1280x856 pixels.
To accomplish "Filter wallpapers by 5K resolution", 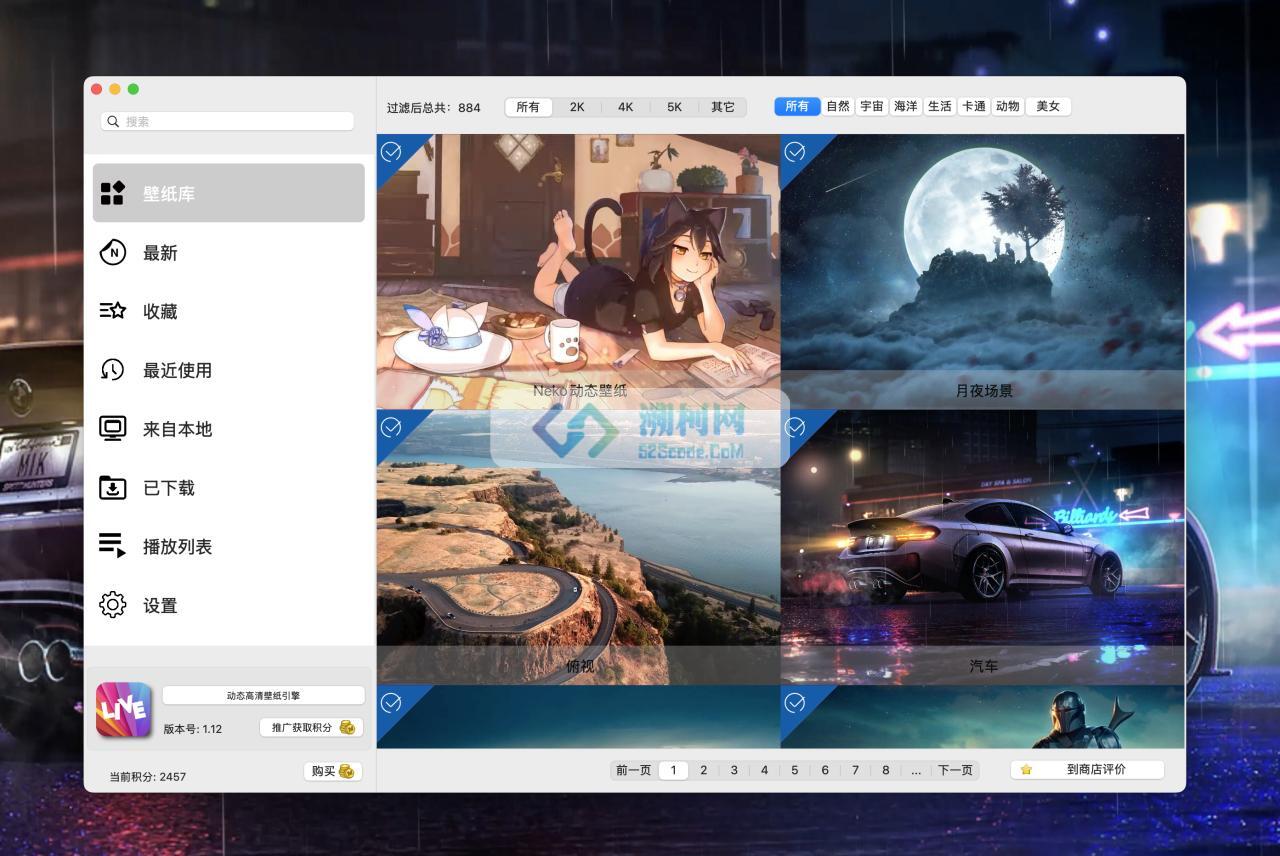I will coord(674,107).
